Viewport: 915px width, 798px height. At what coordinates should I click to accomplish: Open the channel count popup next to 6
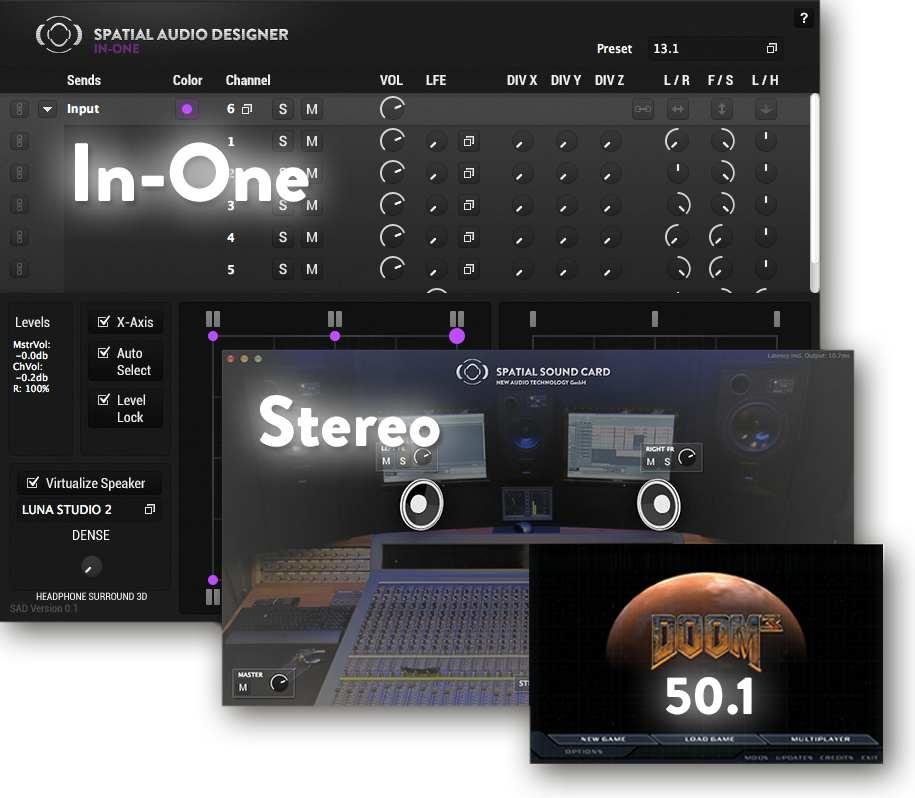pyautogui.click(x=247, y=109)
